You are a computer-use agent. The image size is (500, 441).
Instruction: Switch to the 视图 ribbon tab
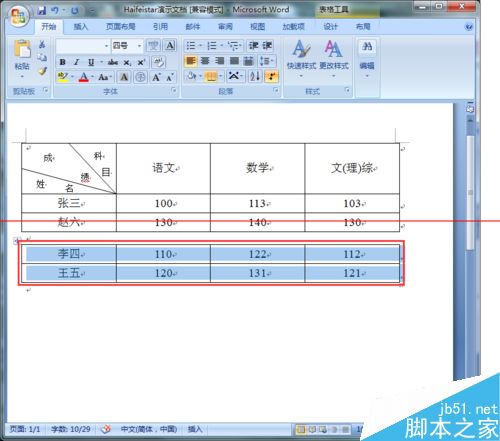pyautogui.click(x=257, y=27)
